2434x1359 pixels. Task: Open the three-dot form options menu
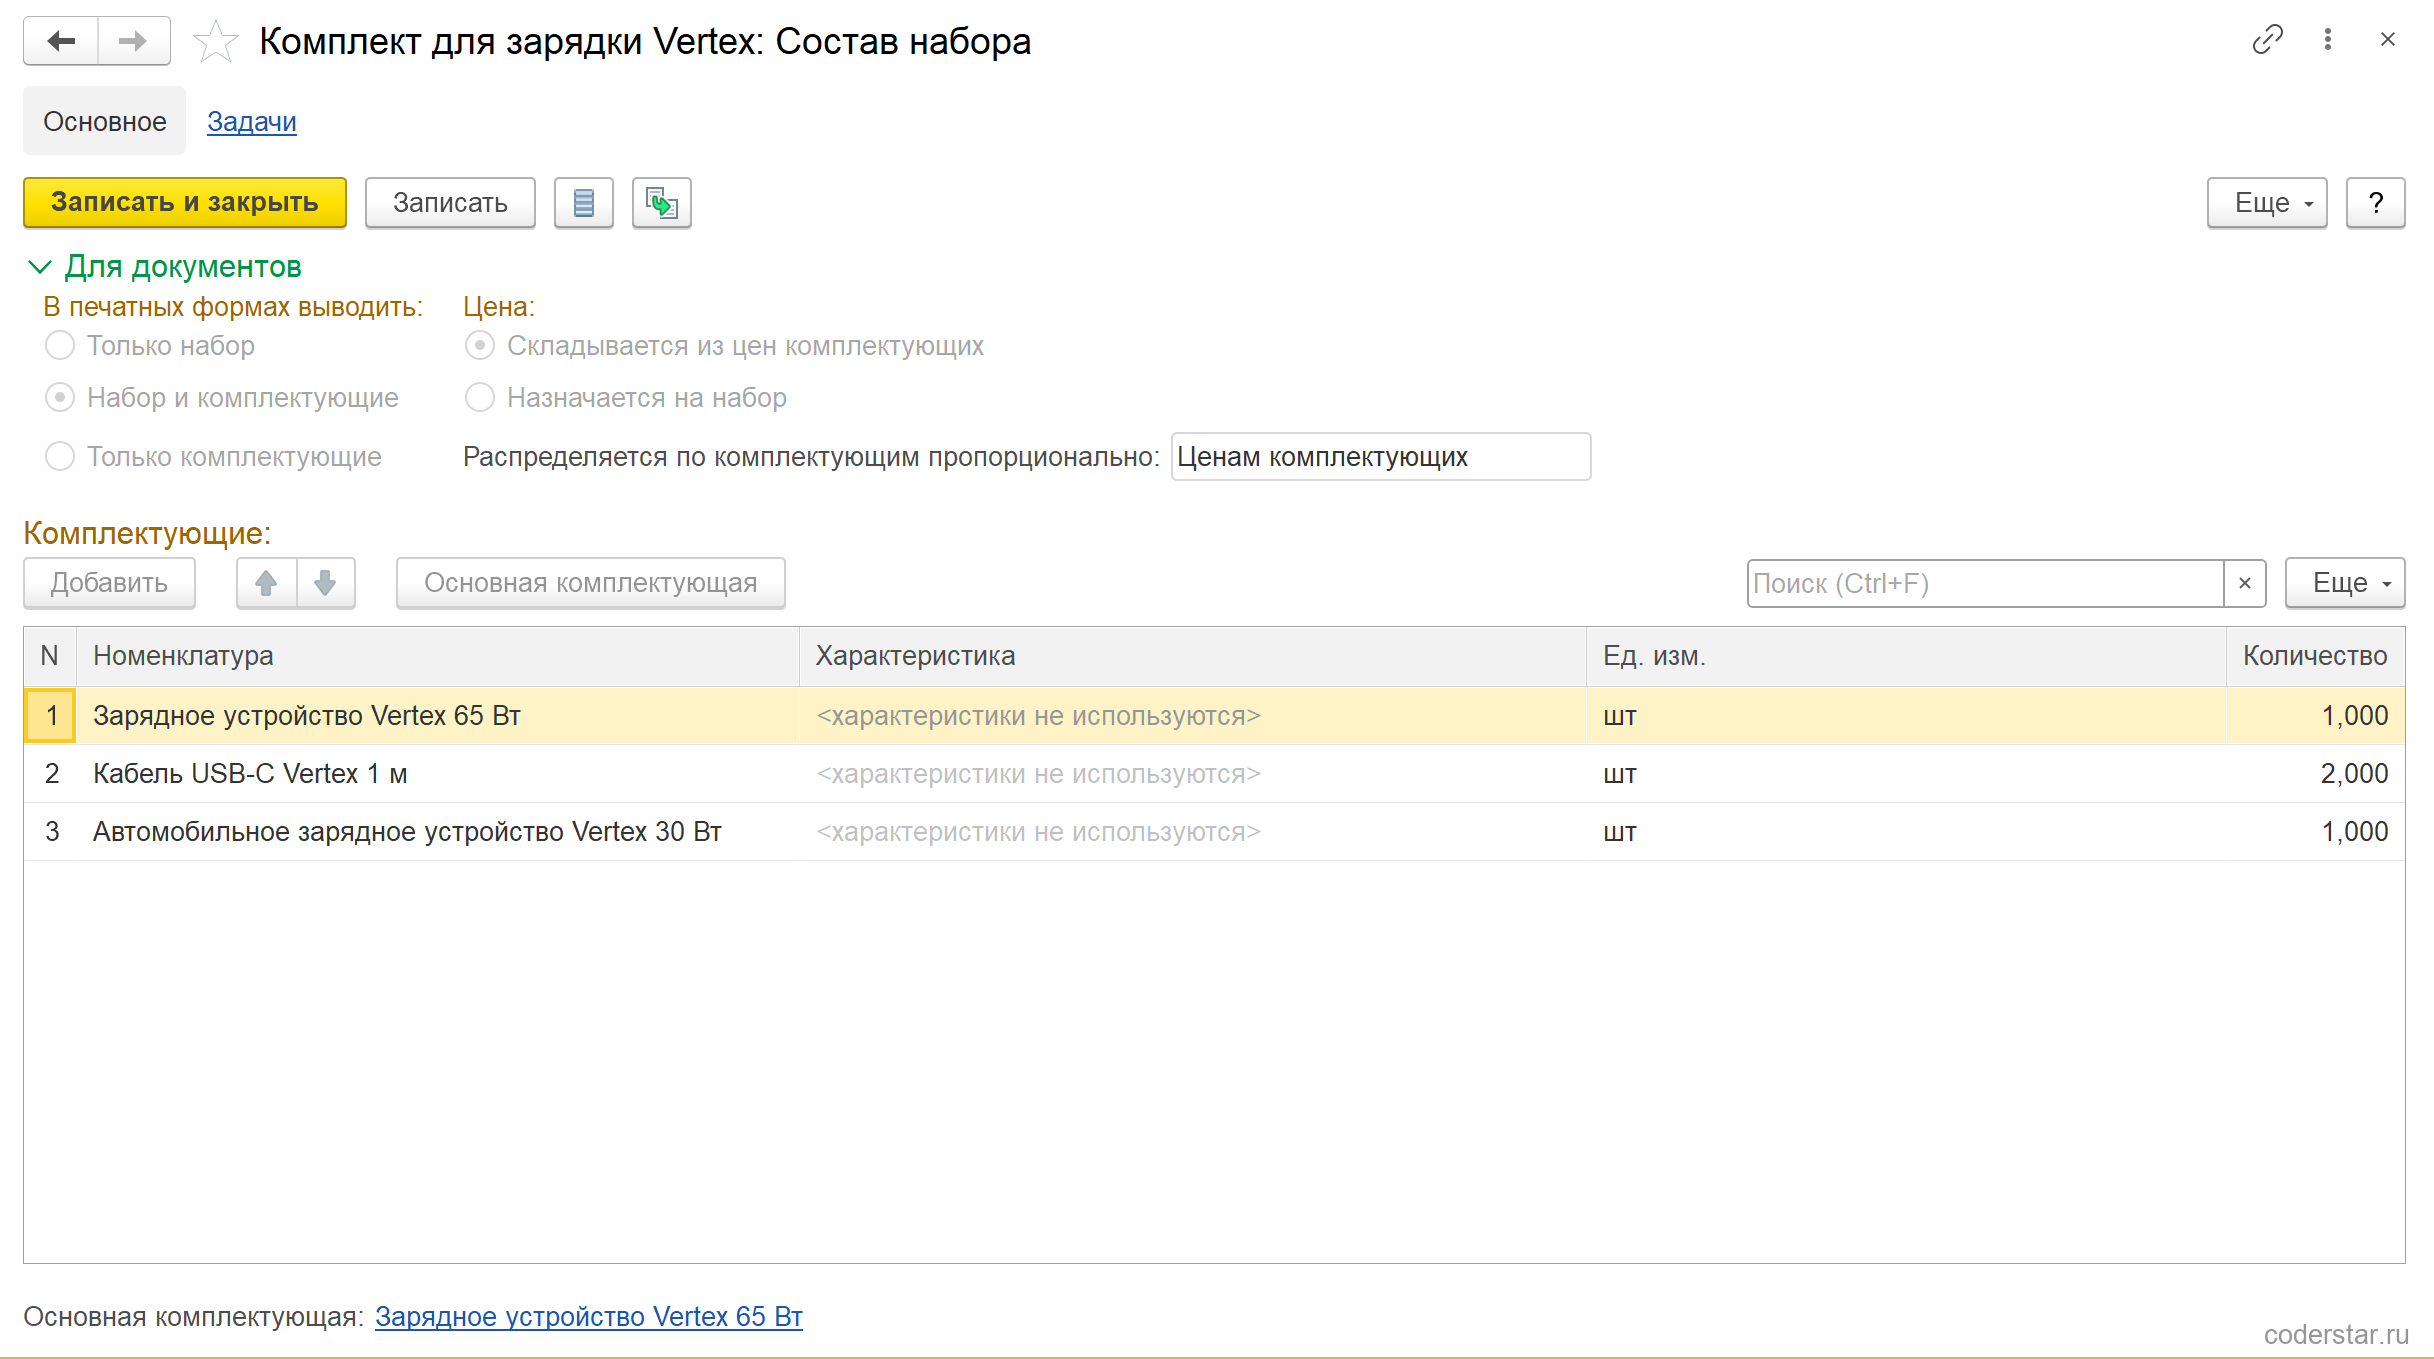(2328, 39)
